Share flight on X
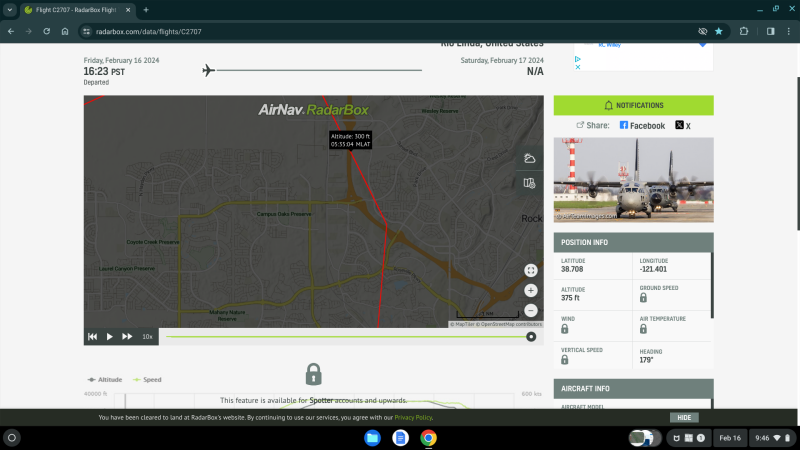Viewport: 800px width, 450px height. (683, 126)
